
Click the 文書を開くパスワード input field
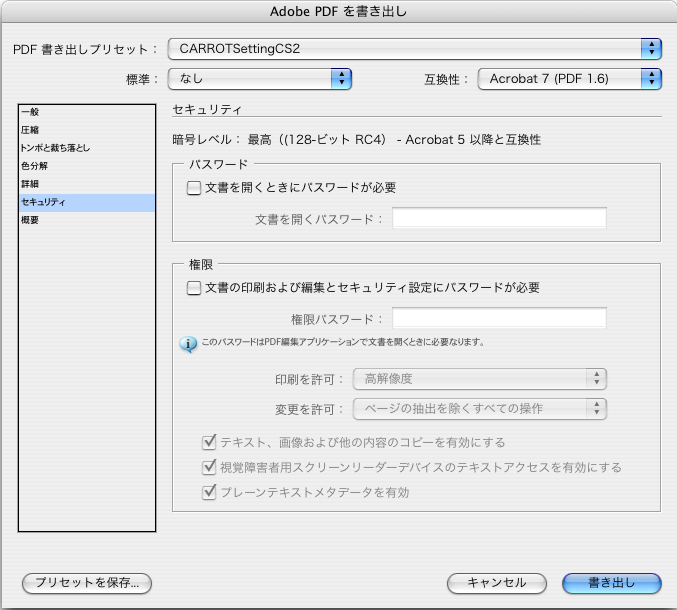pyautogui.click(x=499, y=218)
